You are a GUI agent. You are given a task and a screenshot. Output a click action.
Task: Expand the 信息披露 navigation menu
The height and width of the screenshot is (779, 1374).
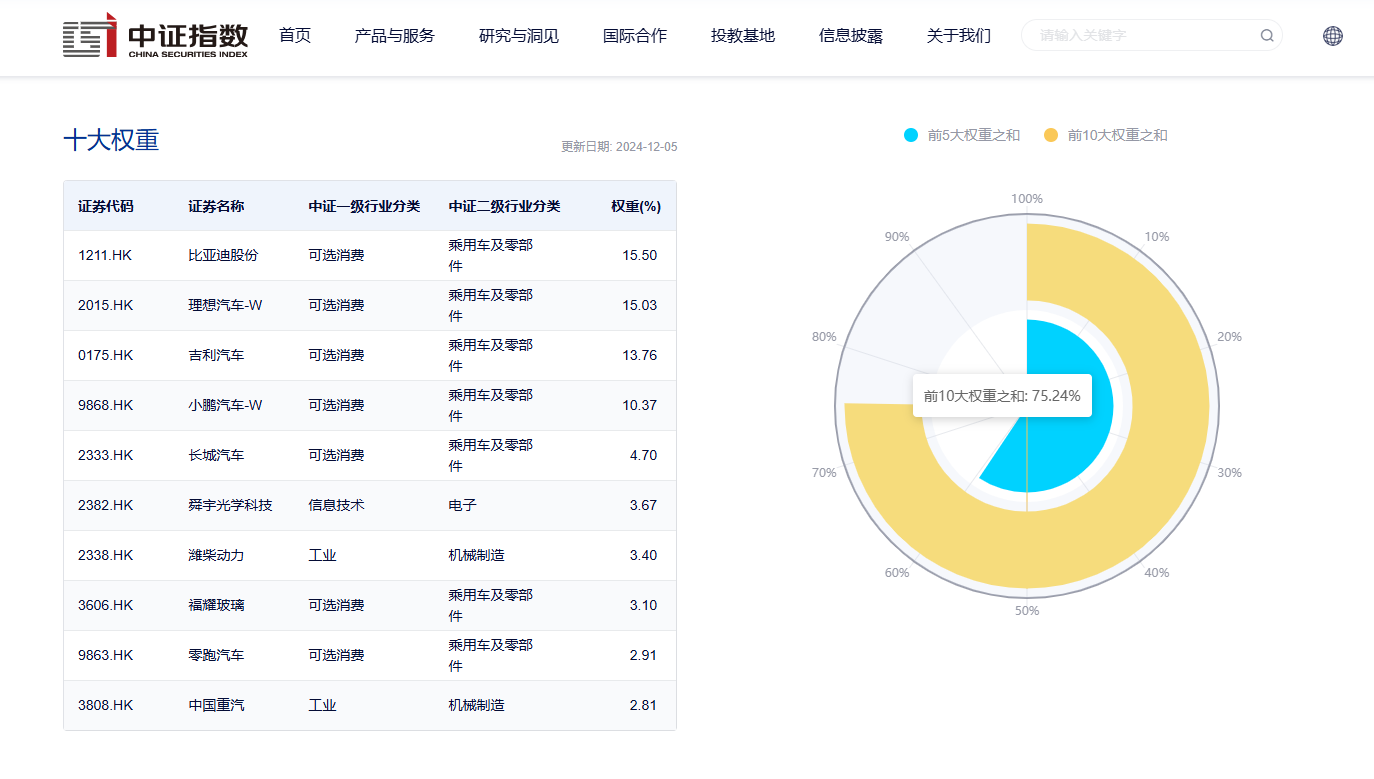(851, 36)
